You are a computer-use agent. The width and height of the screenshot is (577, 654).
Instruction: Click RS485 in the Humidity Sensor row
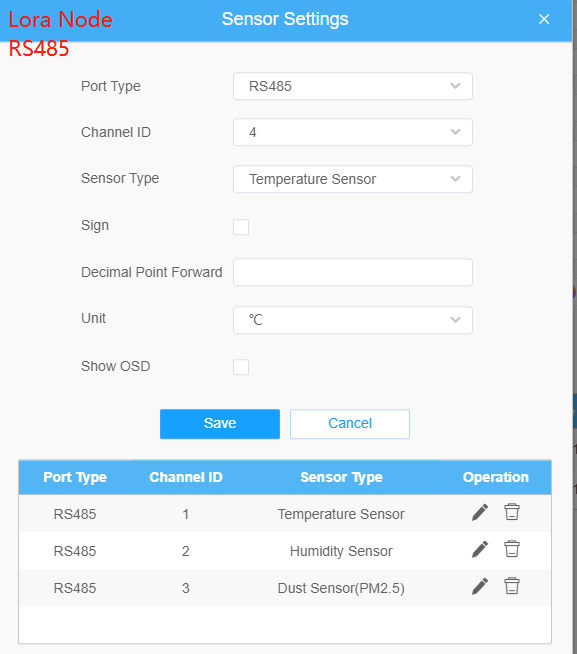[x=75, y=551]
